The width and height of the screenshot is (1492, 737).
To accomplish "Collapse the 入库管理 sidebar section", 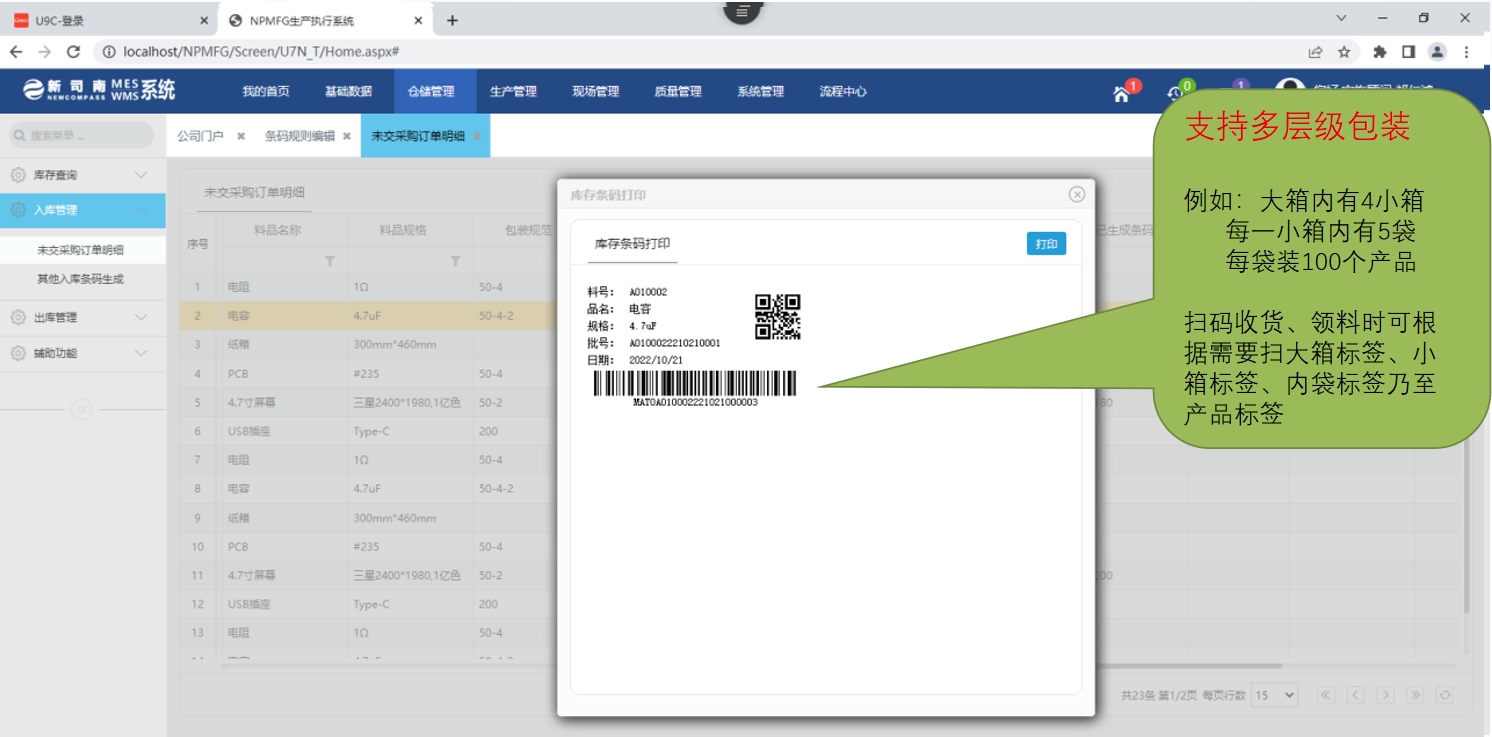I will tap(141, 210).
